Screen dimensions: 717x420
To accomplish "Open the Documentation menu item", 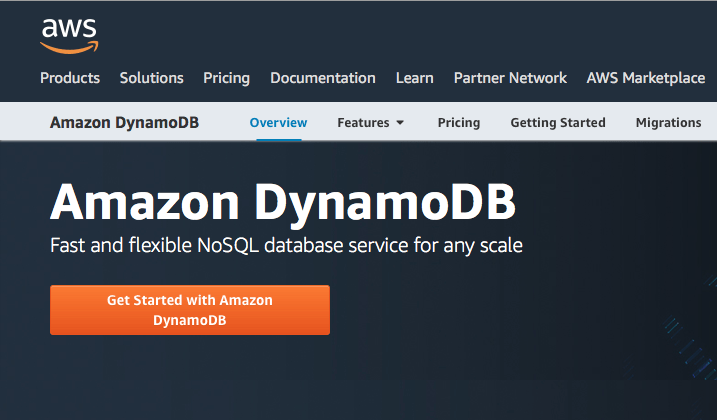I will pyautogui.click(x=323, y=78).
